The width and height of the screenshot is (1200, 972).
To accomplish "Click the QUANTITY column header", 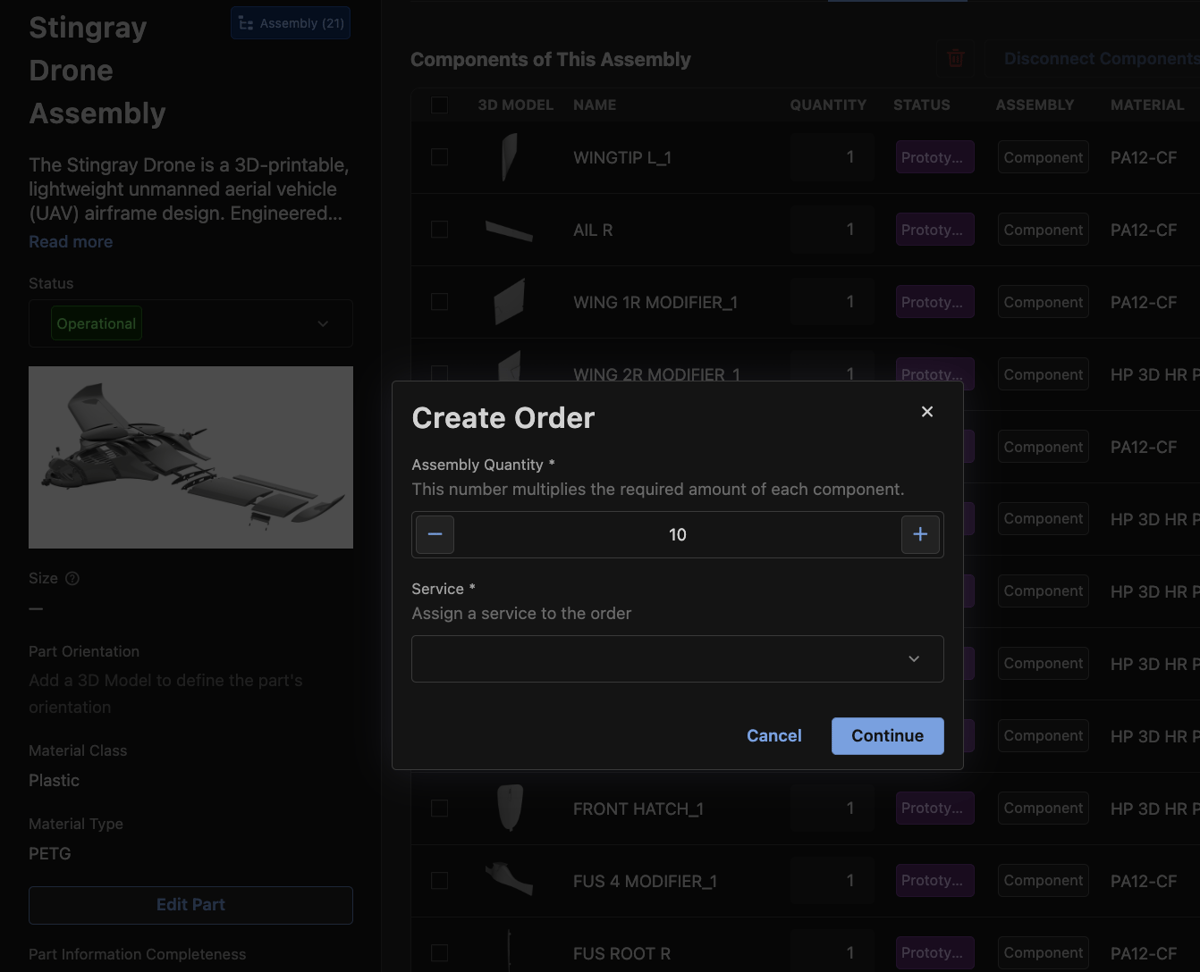I will (828, 105).
